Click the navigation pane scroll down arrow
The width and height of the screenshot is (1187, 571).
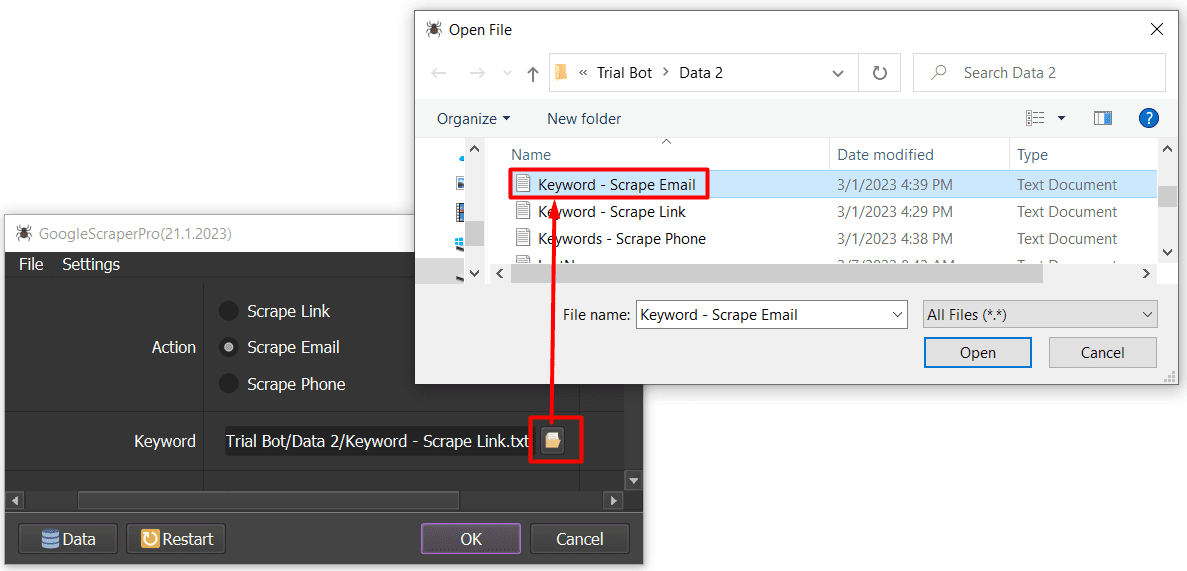click(x=475, y=272)
